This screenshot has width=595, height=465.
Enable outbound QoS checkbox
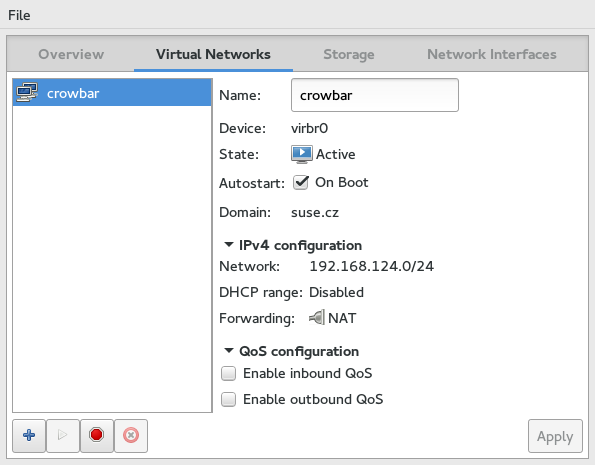(x=228, y=399)
